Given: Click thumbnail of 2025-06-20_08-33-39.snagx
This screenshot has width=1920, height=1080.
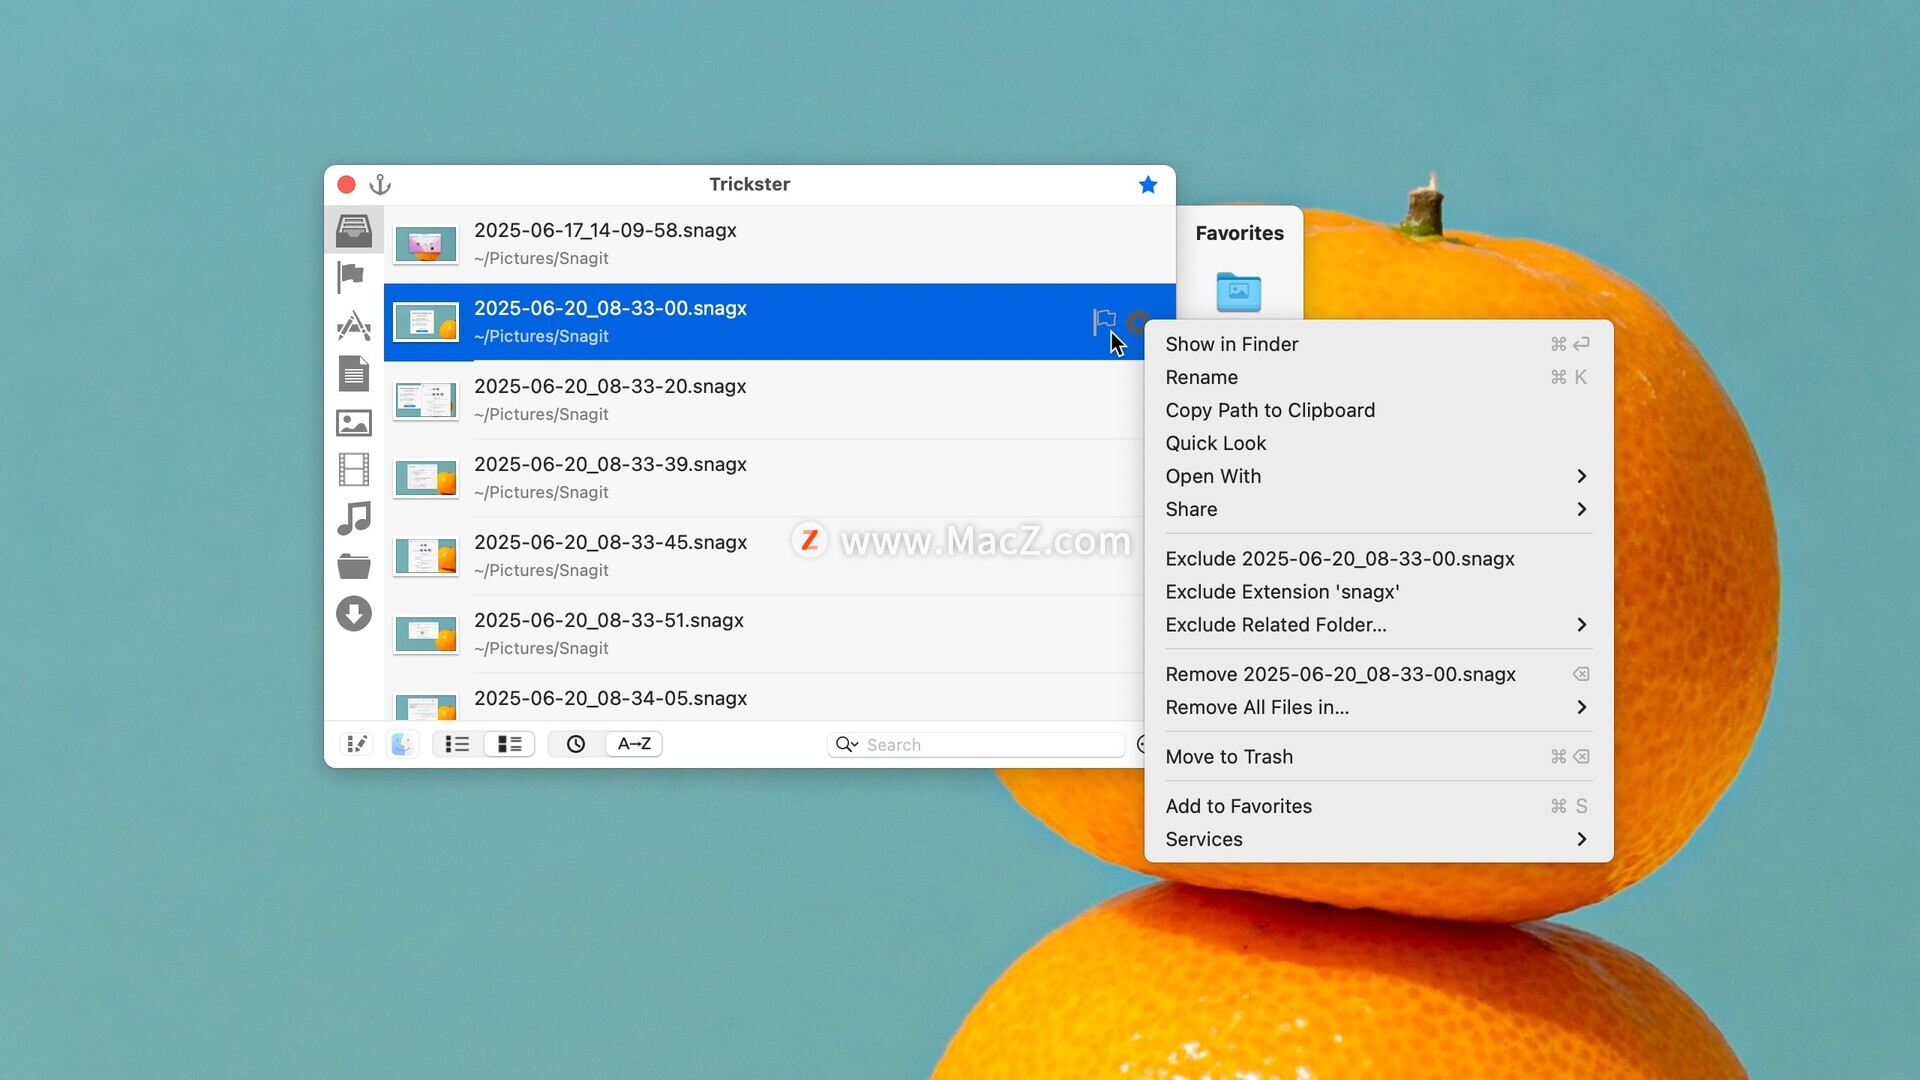Looking at the screenshot, I should click(426, 478).
